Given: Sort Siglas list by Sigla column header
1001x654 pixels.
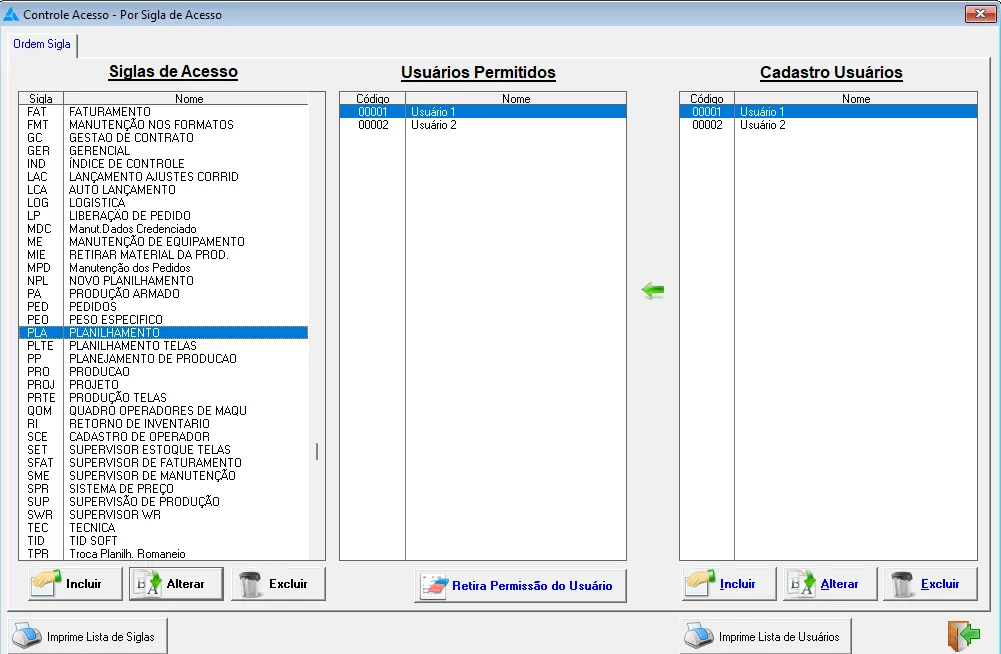Looking at the screenshot, I should 41,99.
